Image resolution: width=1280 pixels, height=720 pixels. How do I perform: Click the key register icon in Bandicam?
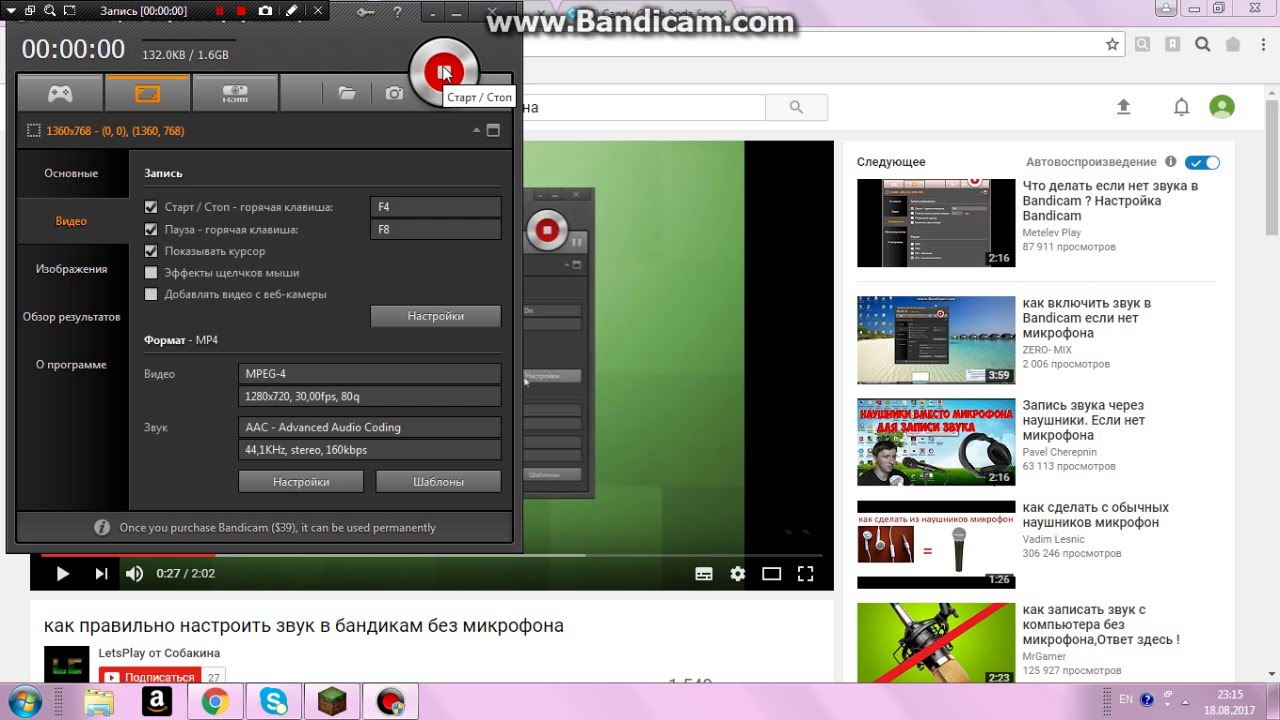click(x=367, y=12)
